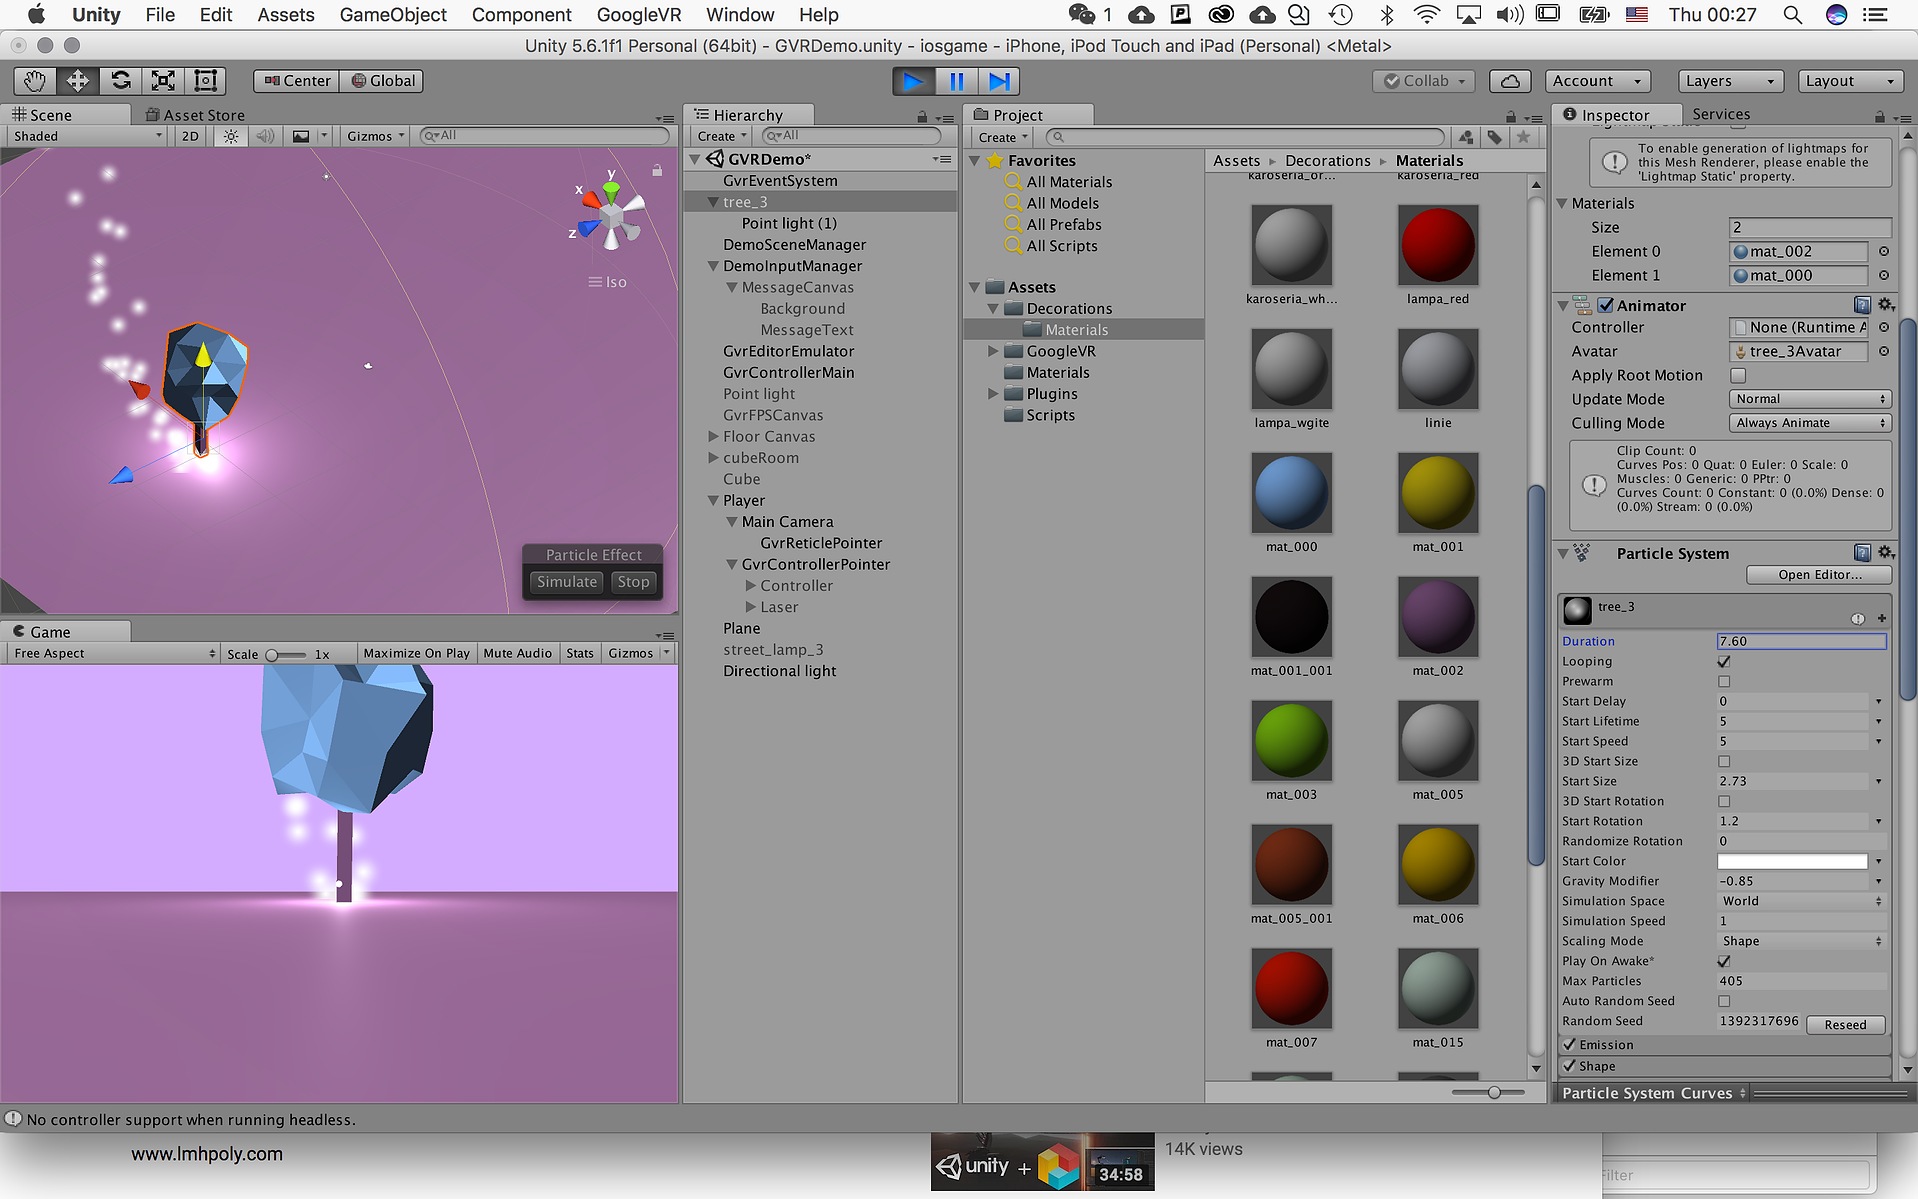Select the Rect transform tool

click(205, 81)
